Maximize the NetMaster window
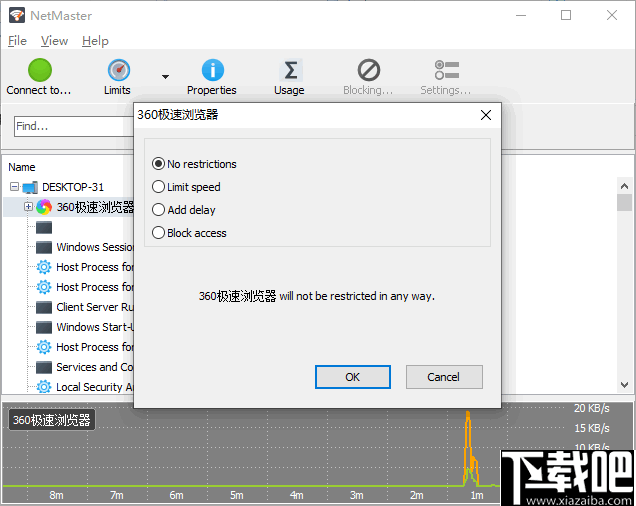Image resolution: width=636 pixels, height=506 pixels. tap(566, 15)
